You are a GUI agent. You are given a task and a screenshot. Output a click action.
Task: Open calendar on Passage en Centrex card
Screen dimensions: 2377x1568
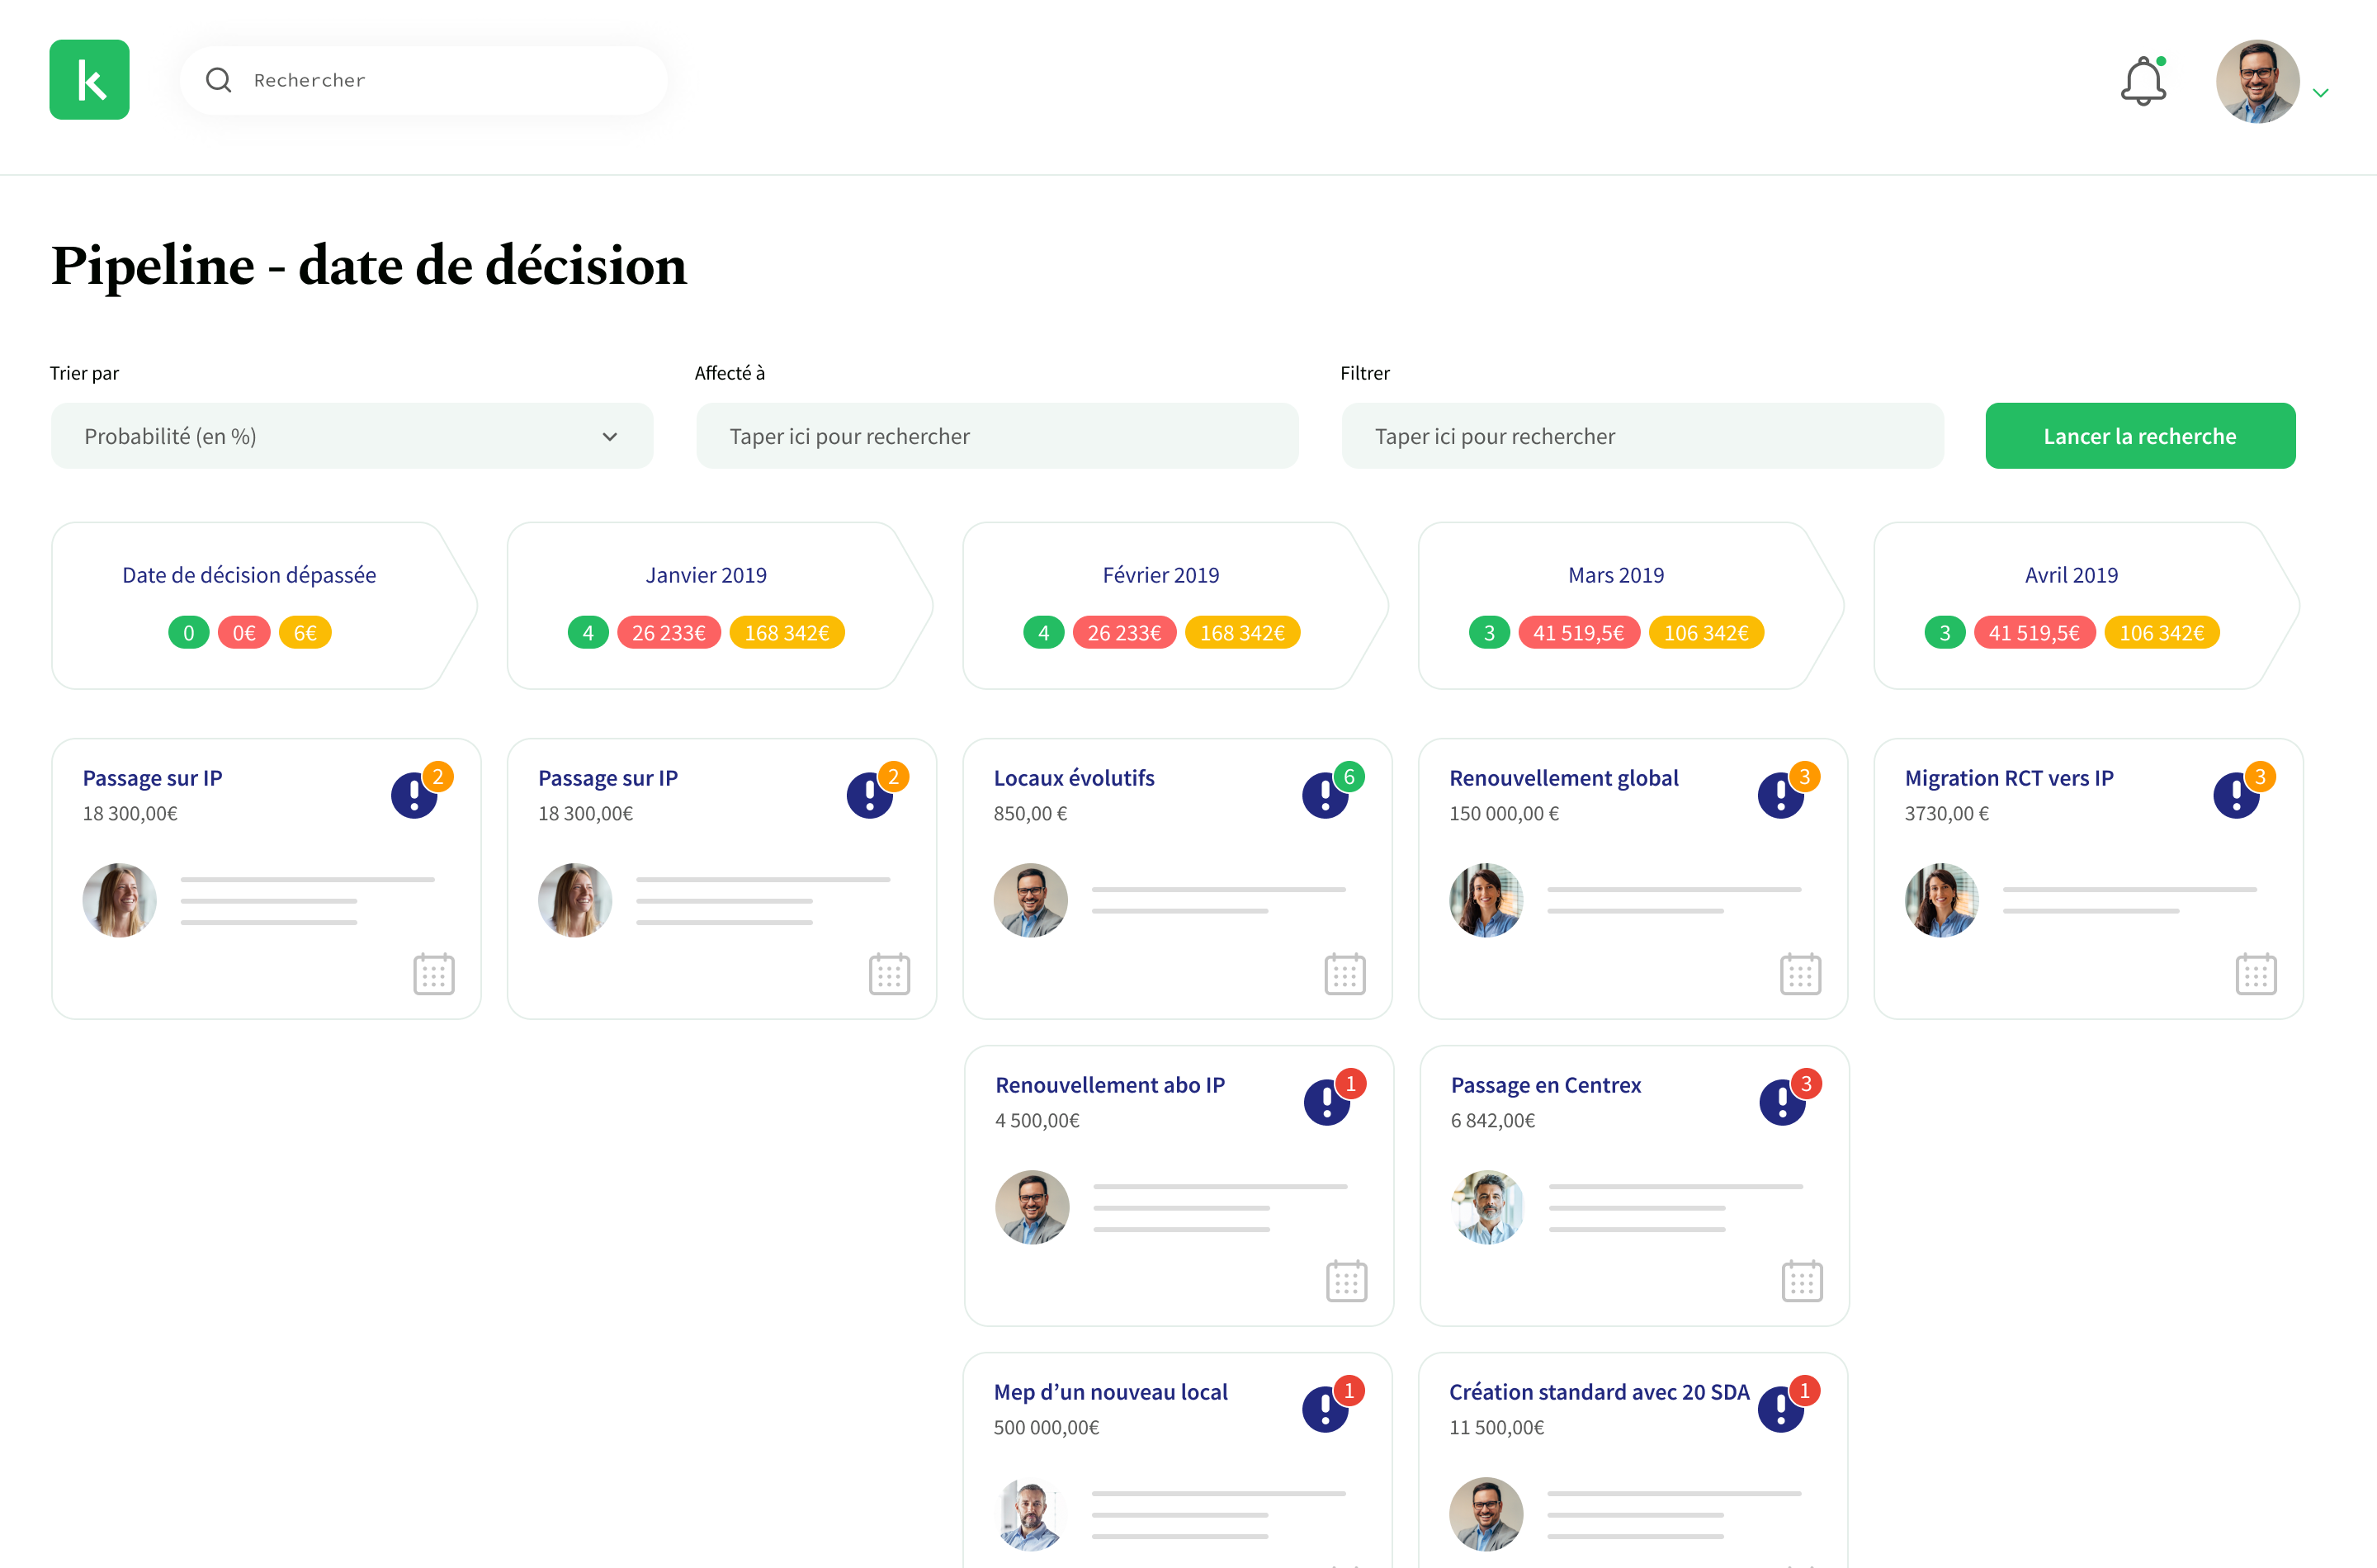[x=1802, y=1280]
